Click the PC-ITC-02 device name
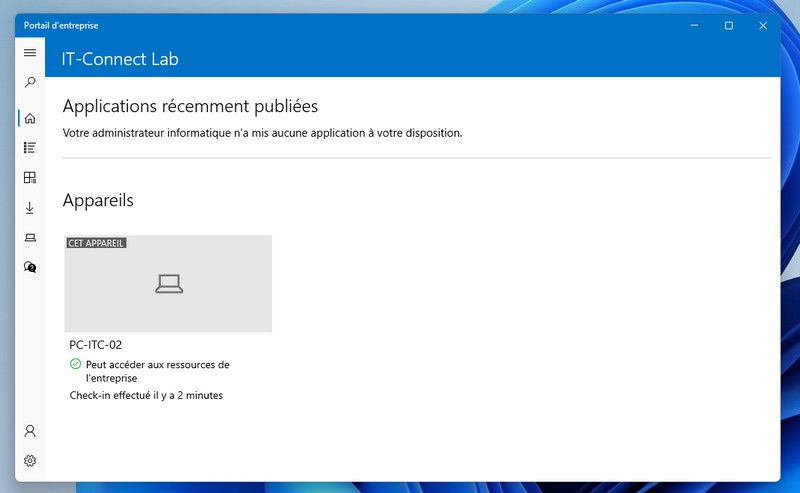This screenshot has width=800, height=493. [95, 345]
